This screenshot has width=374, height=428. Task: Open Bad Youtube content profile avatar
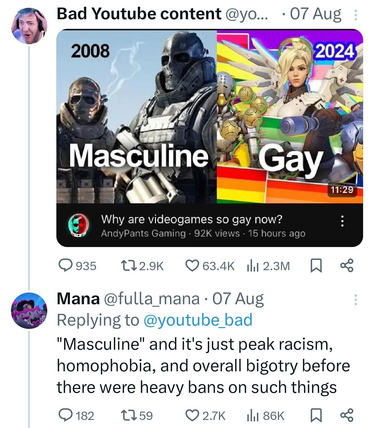[29, 26]
